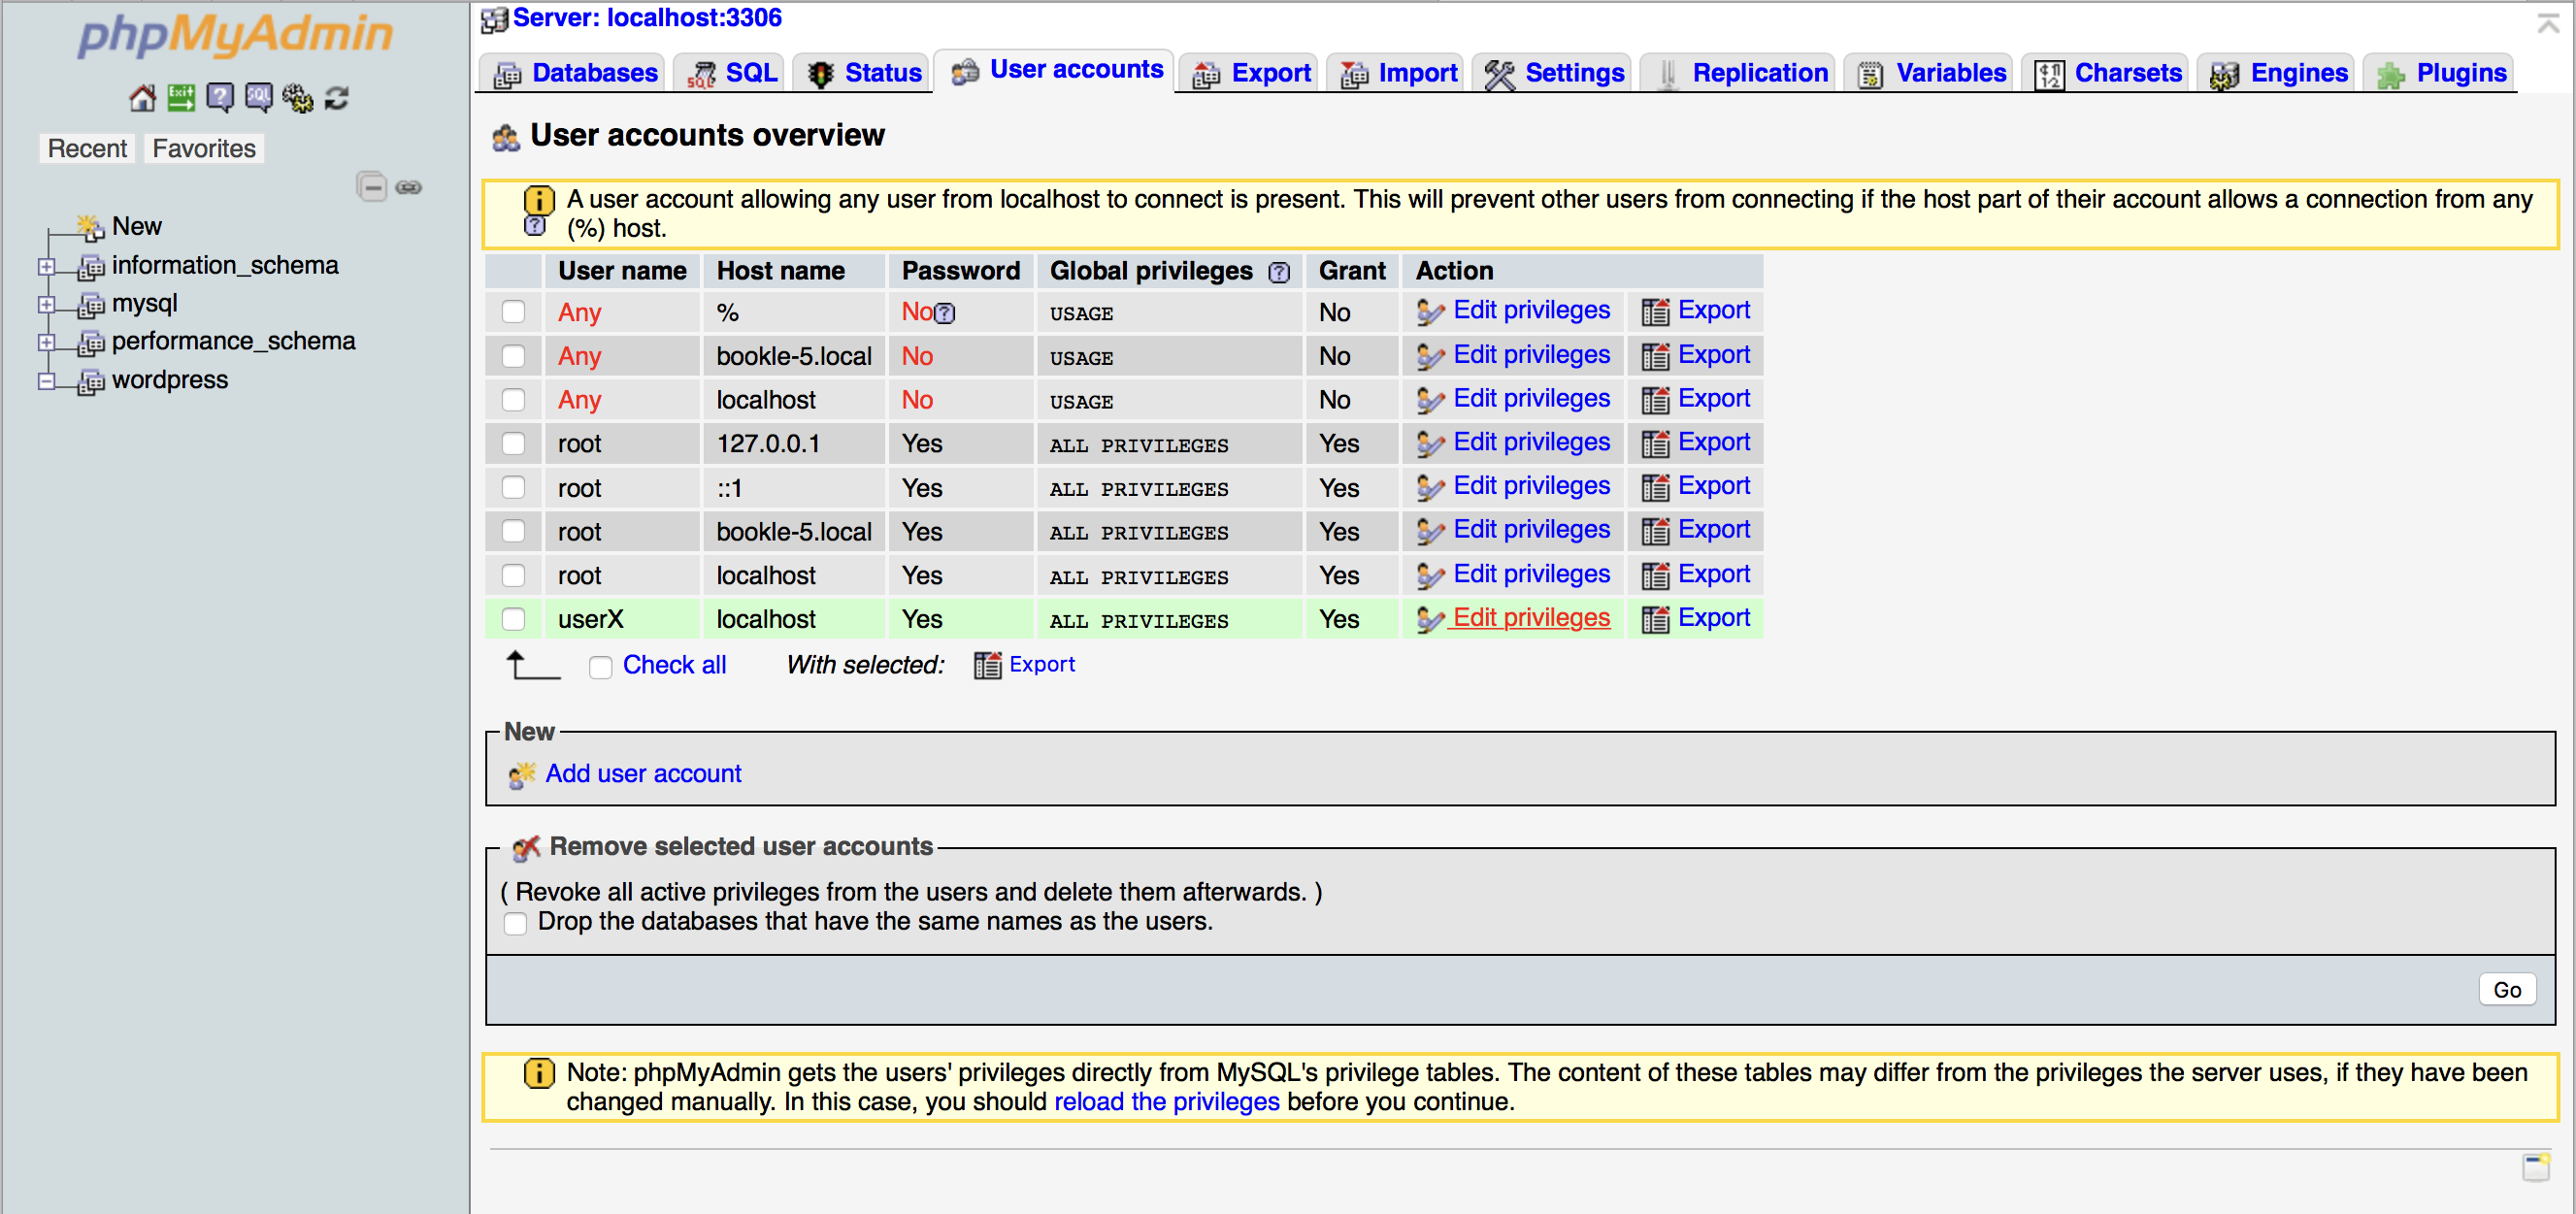Screen dimensions: 2576x1214
Task: Tick the userX localhost checkbox
Action: click(x=513, y=620)
